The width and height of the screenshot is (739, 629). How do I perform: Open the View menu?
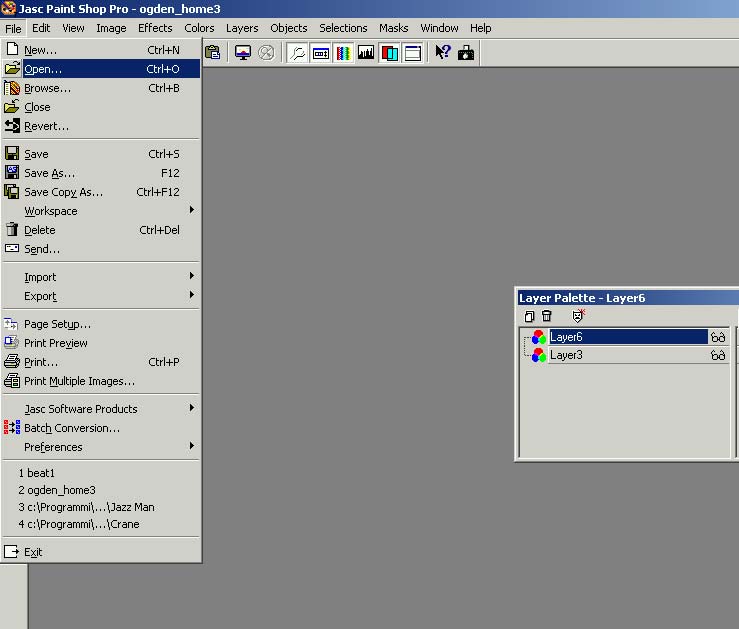point(74,28)
